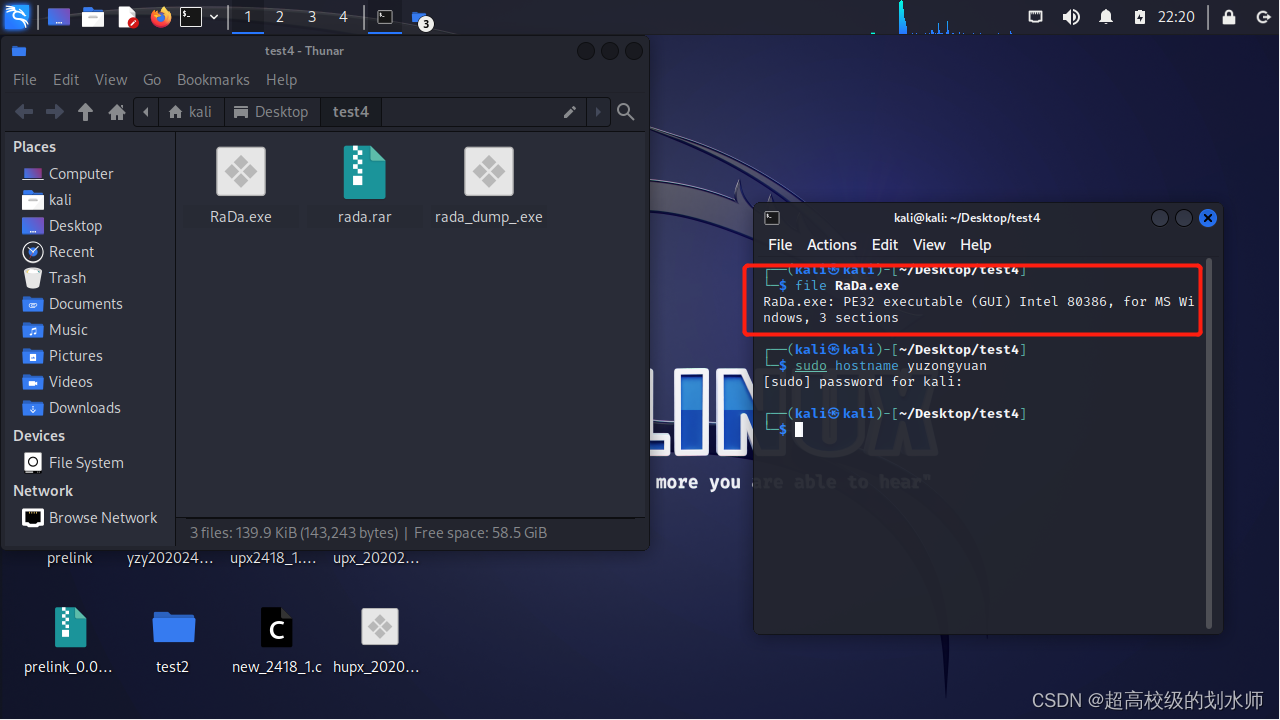Select Desktop path bar button
Viewport: 1280px width, 720px height.
click(x=271, y=112)
